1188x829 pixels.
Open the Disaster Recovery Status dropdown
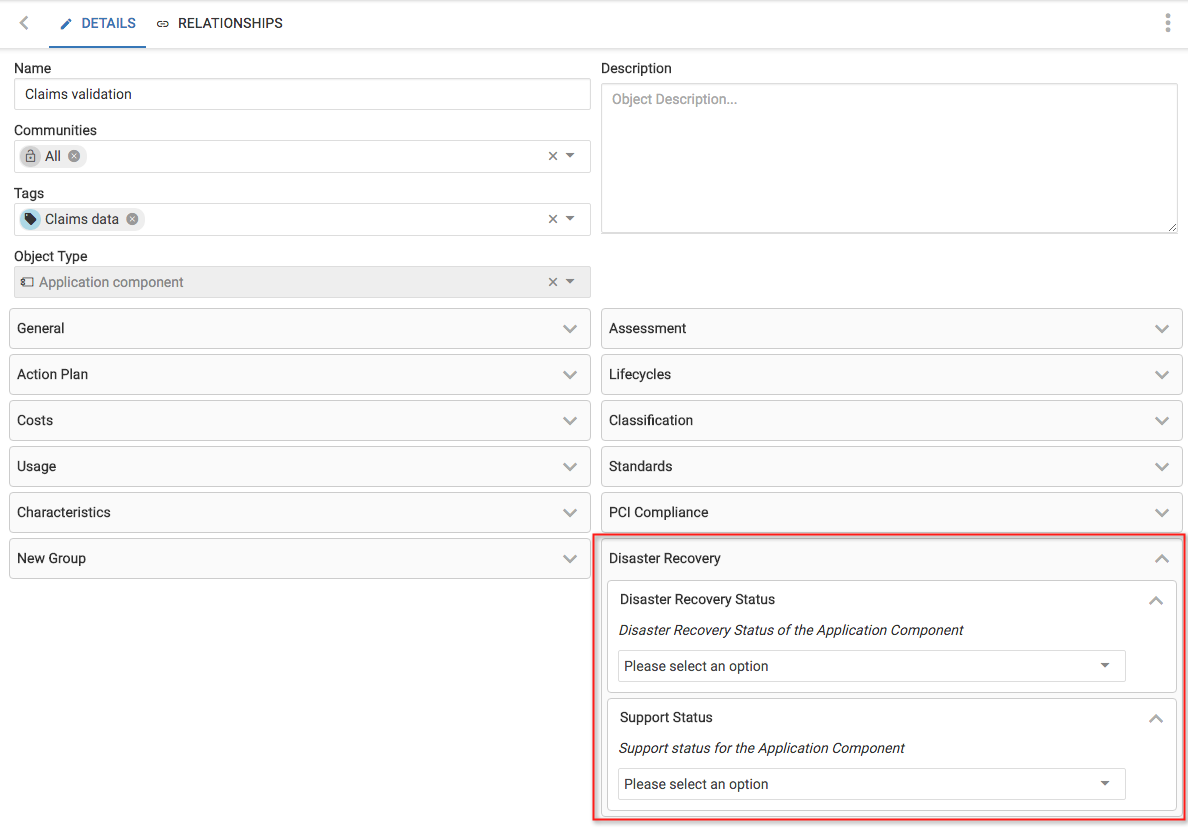coord(871,666)
